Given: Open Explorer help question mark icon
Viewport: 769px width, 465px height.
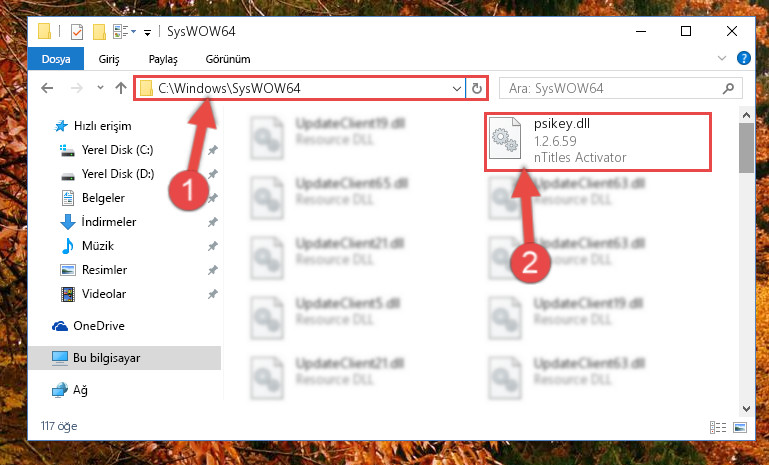Looking at the screenshot, I should (x=743, y=58).
